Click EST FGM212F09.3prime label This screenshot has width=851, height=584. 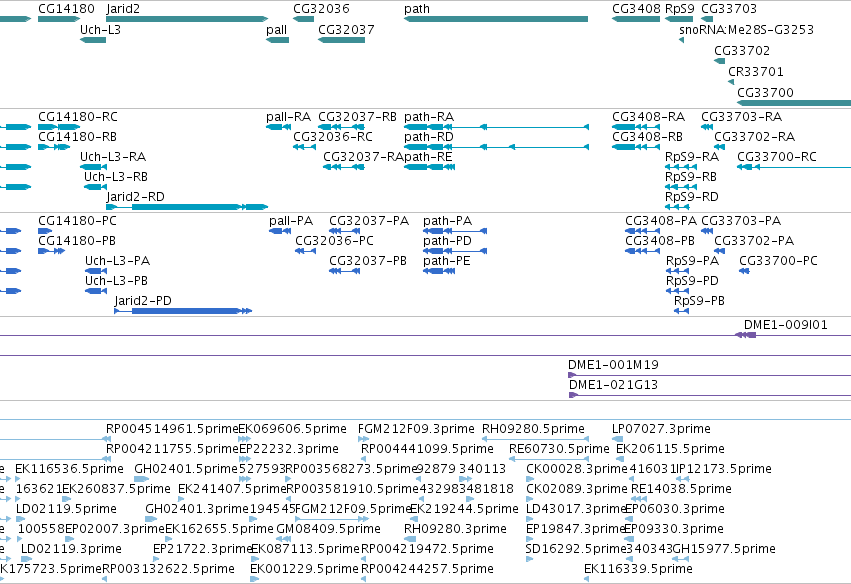[416, 429]
